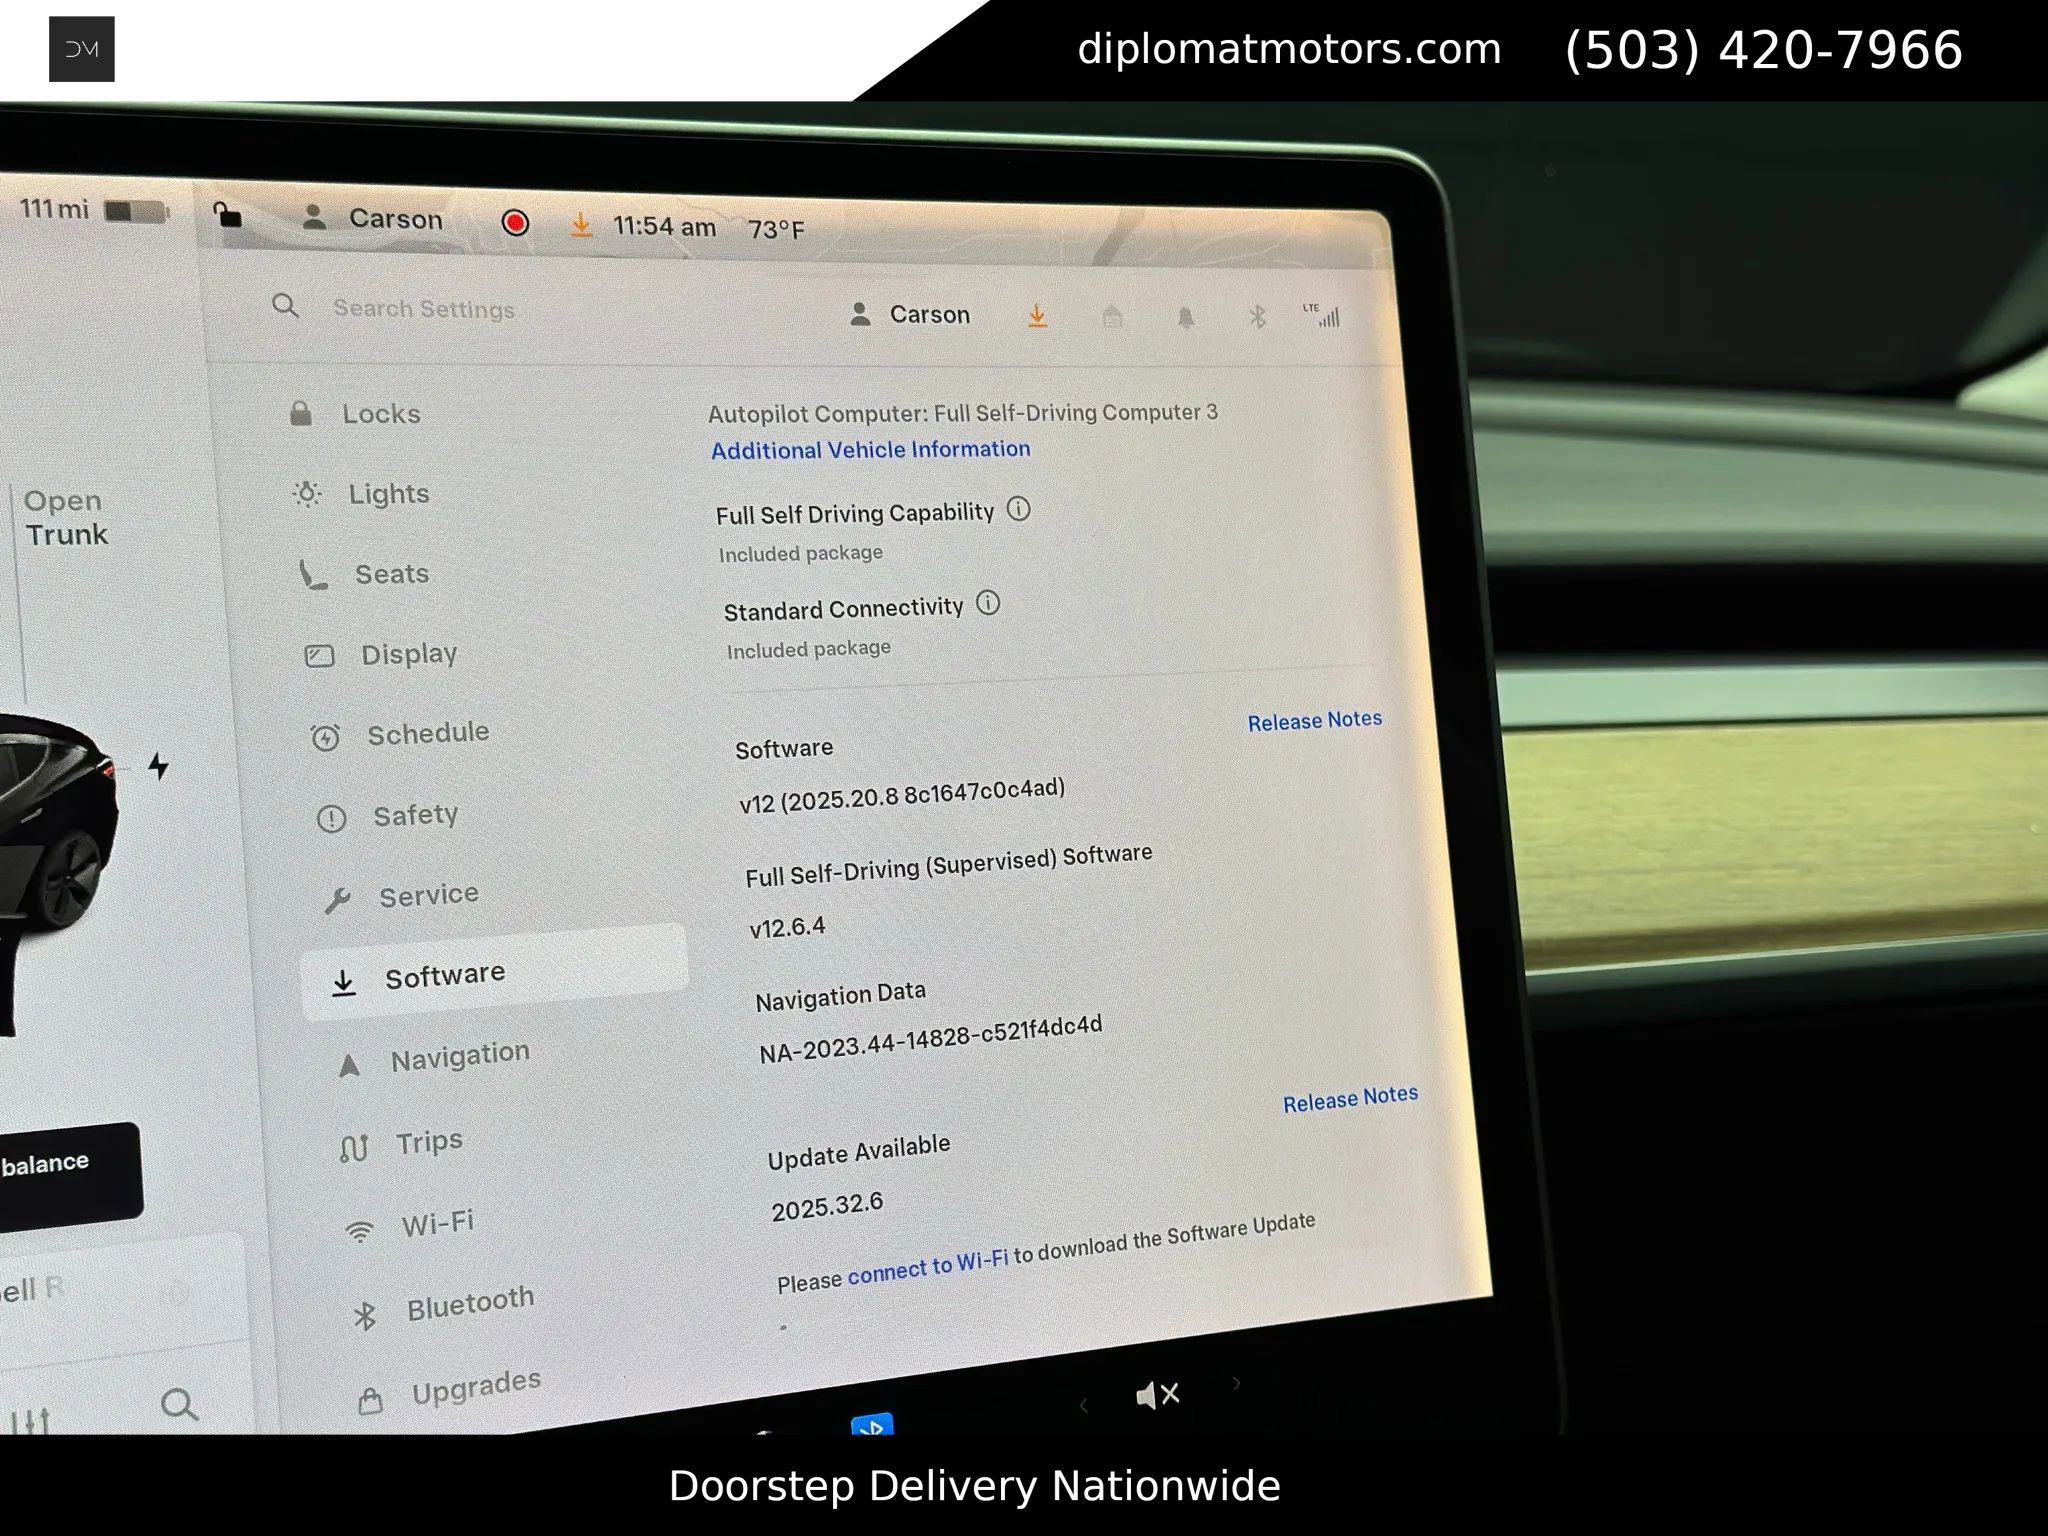
Task: Tap the red dashcam recording dot
Action: [515, 223]
